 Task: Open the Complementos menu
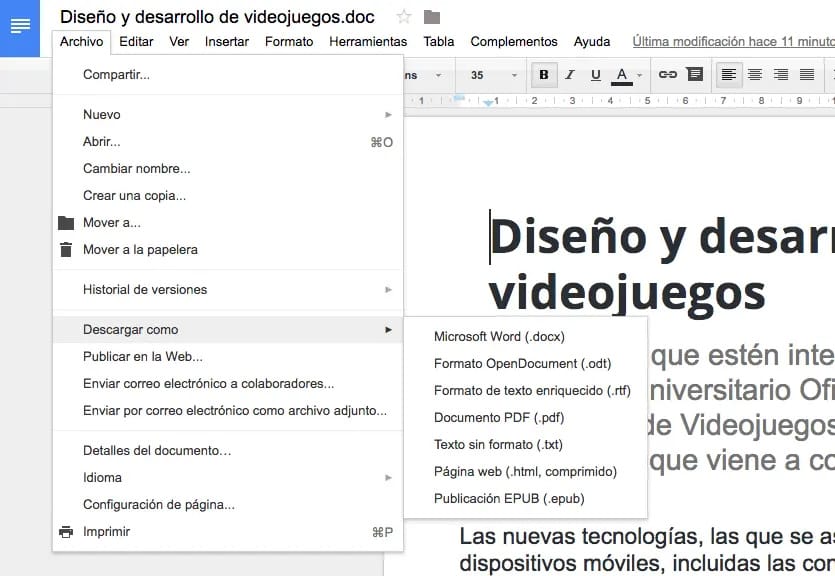(514, 42)
